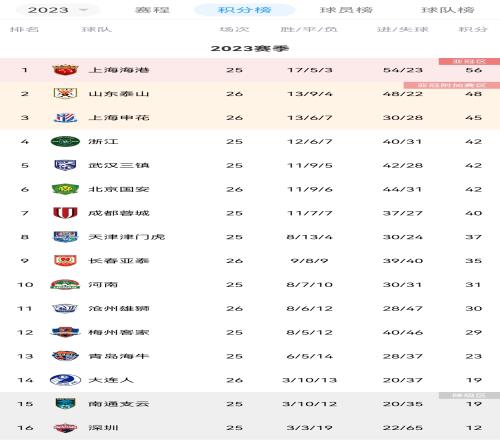Open the 2023 season dropdown

(x=58, y=10)
